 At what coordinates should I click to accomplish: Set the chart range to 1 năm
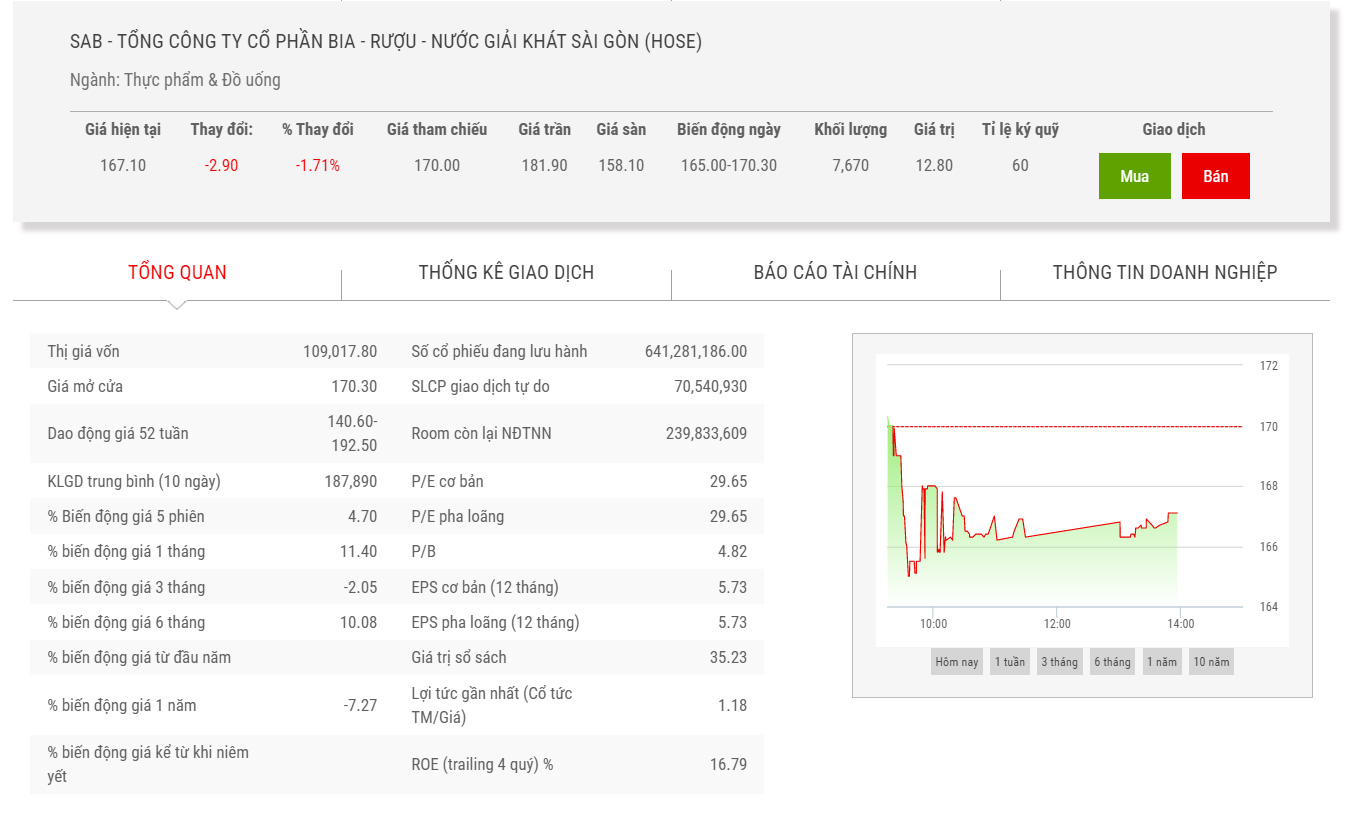pos(1161,662)
